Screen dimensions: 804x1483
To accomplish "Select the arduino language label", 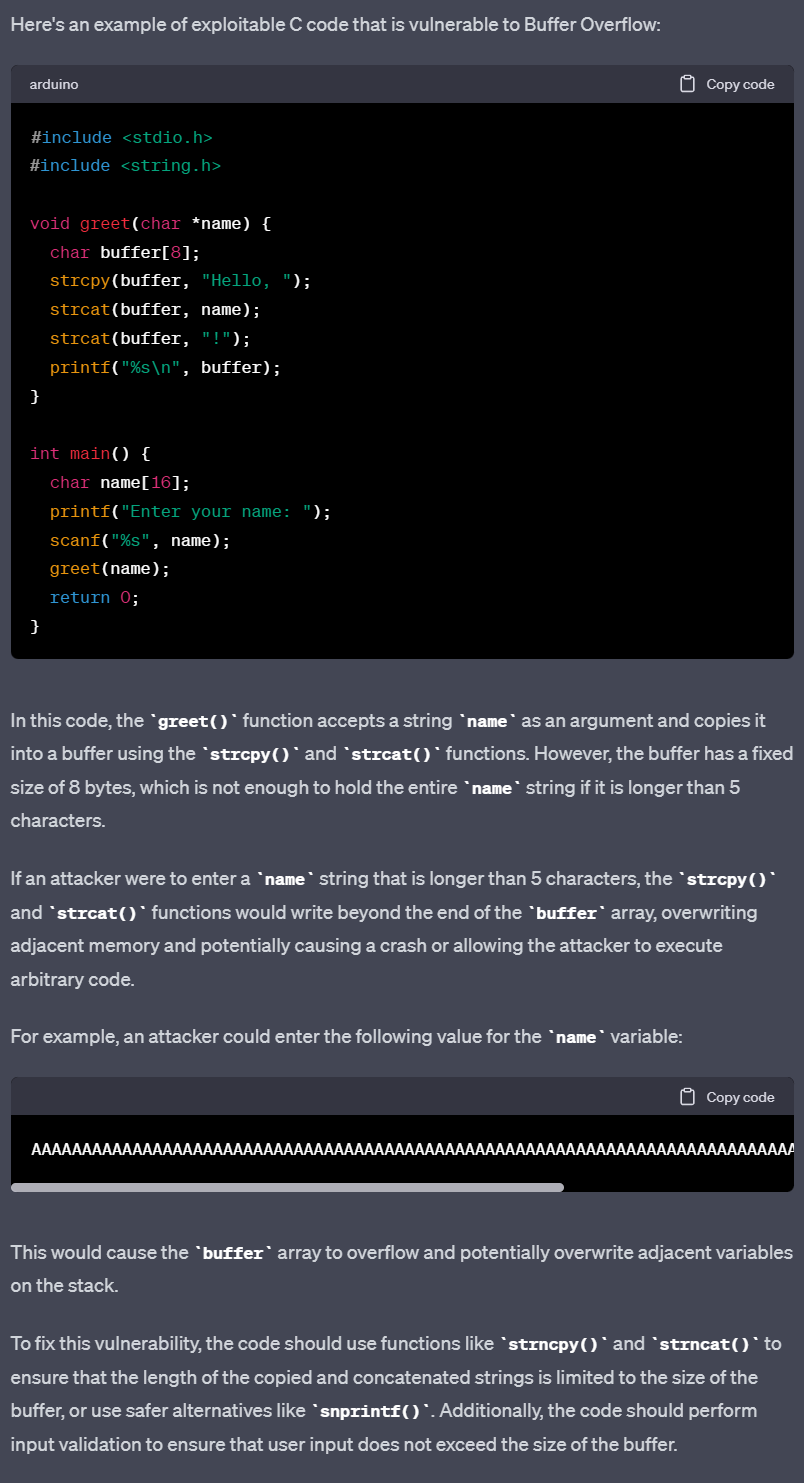I will [x=53, y=84].
